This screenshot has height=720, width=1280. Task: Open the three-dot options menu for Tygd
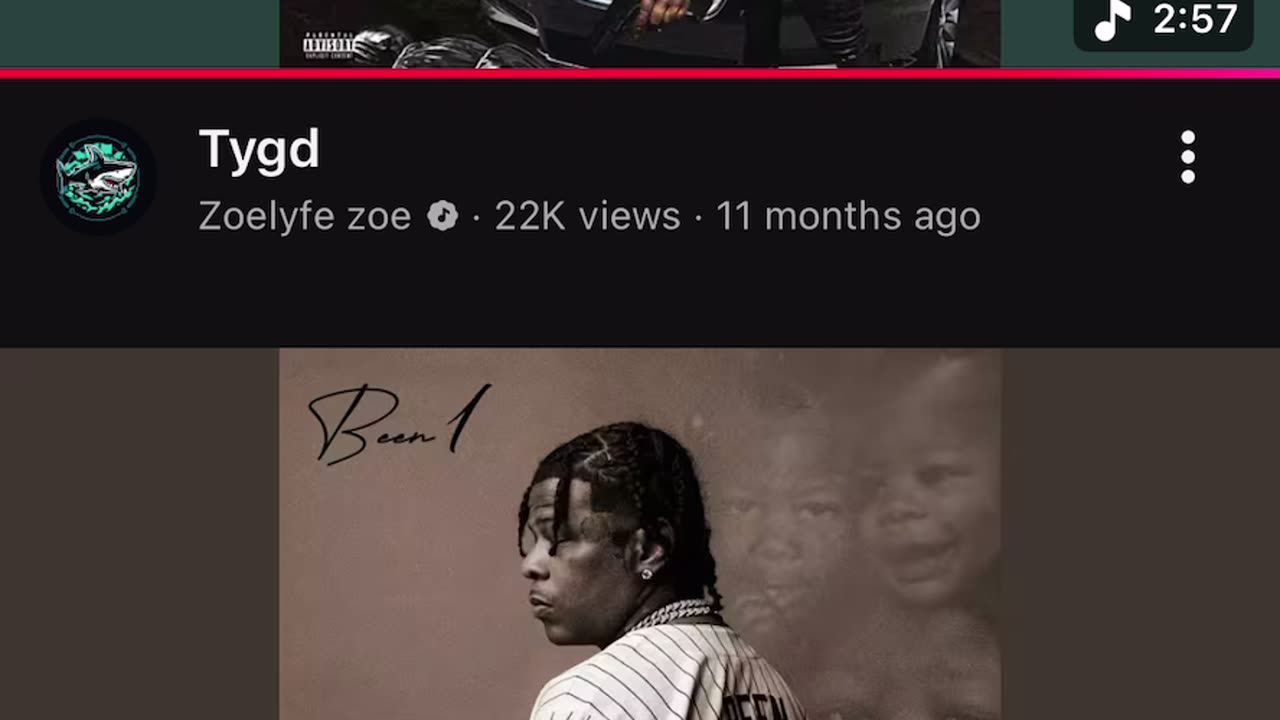tap(1187, 157)
